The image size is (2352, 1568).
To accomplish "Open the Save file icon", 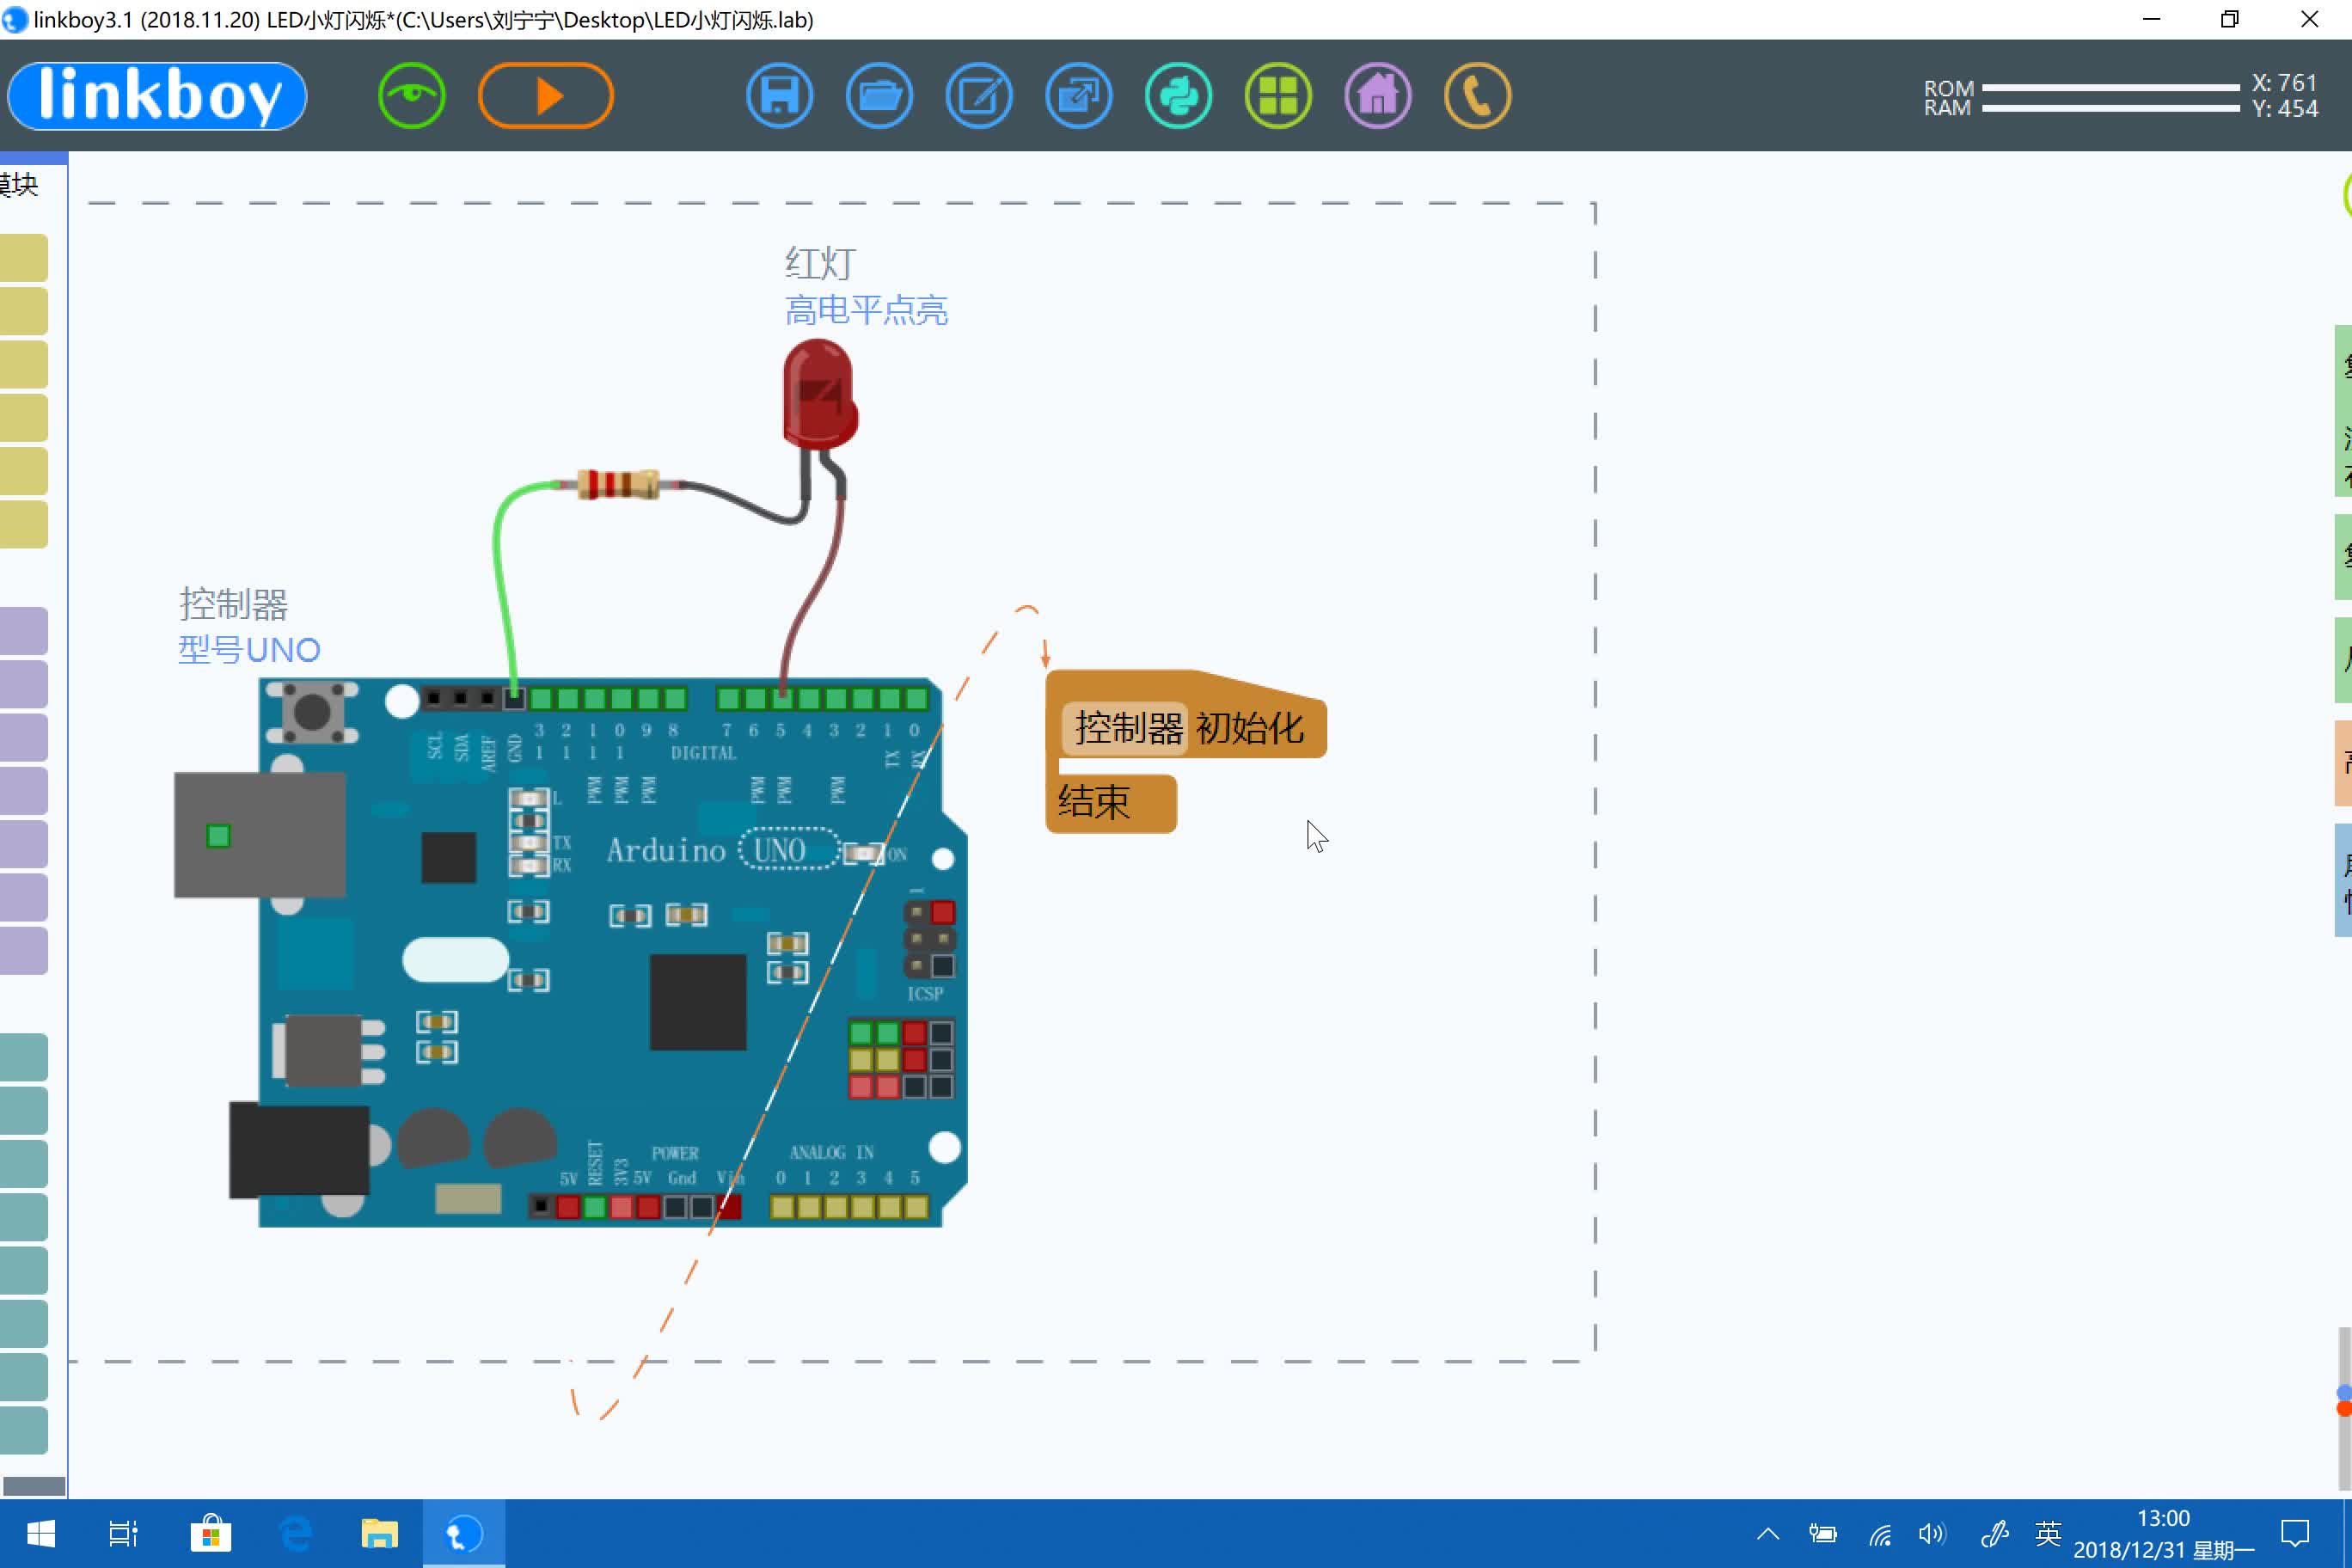I will (779, 96).
